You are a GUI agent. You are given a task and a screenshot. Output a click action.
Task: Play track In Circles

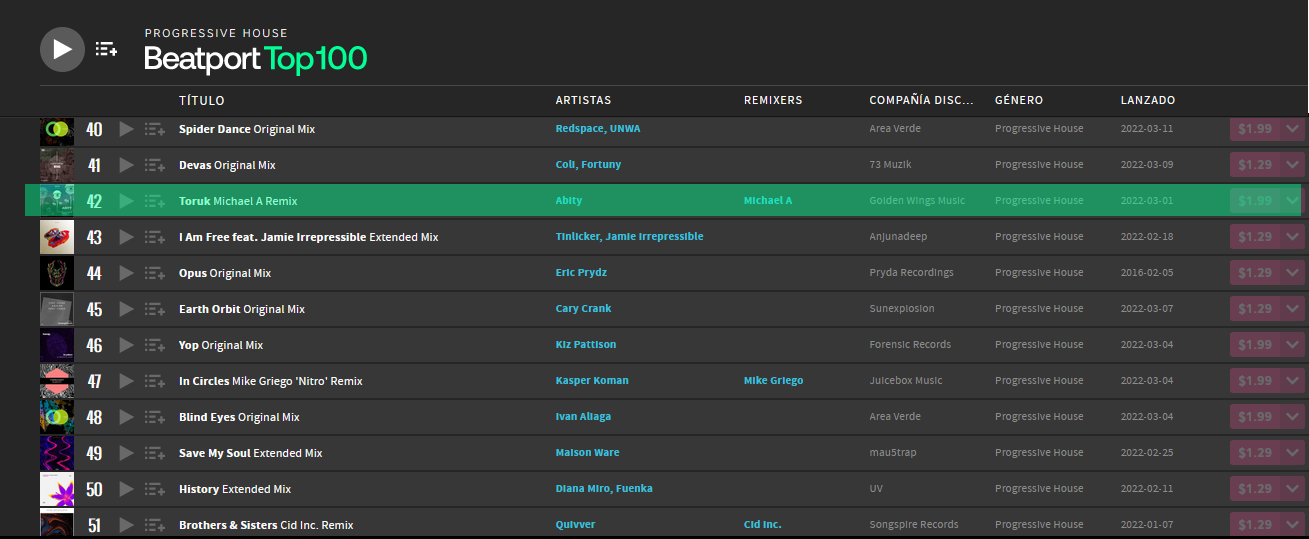tap(126, 381)
